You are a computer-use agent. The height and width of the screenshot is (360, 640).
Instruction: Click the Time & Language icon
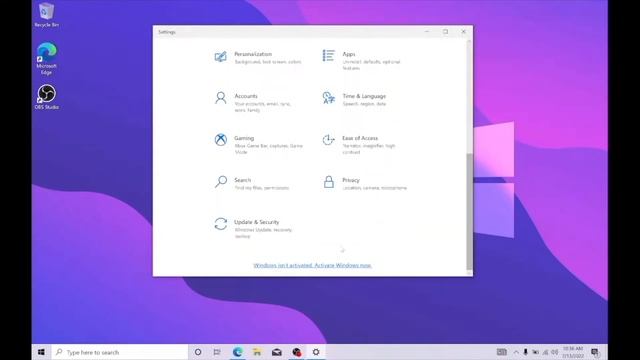pos(329,98)
